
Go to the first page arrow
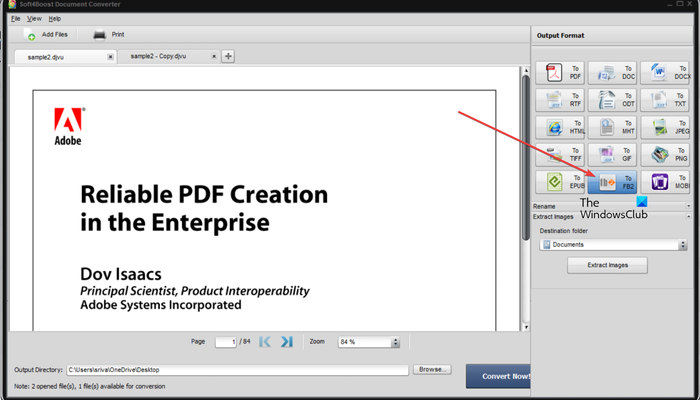(265, 342)
